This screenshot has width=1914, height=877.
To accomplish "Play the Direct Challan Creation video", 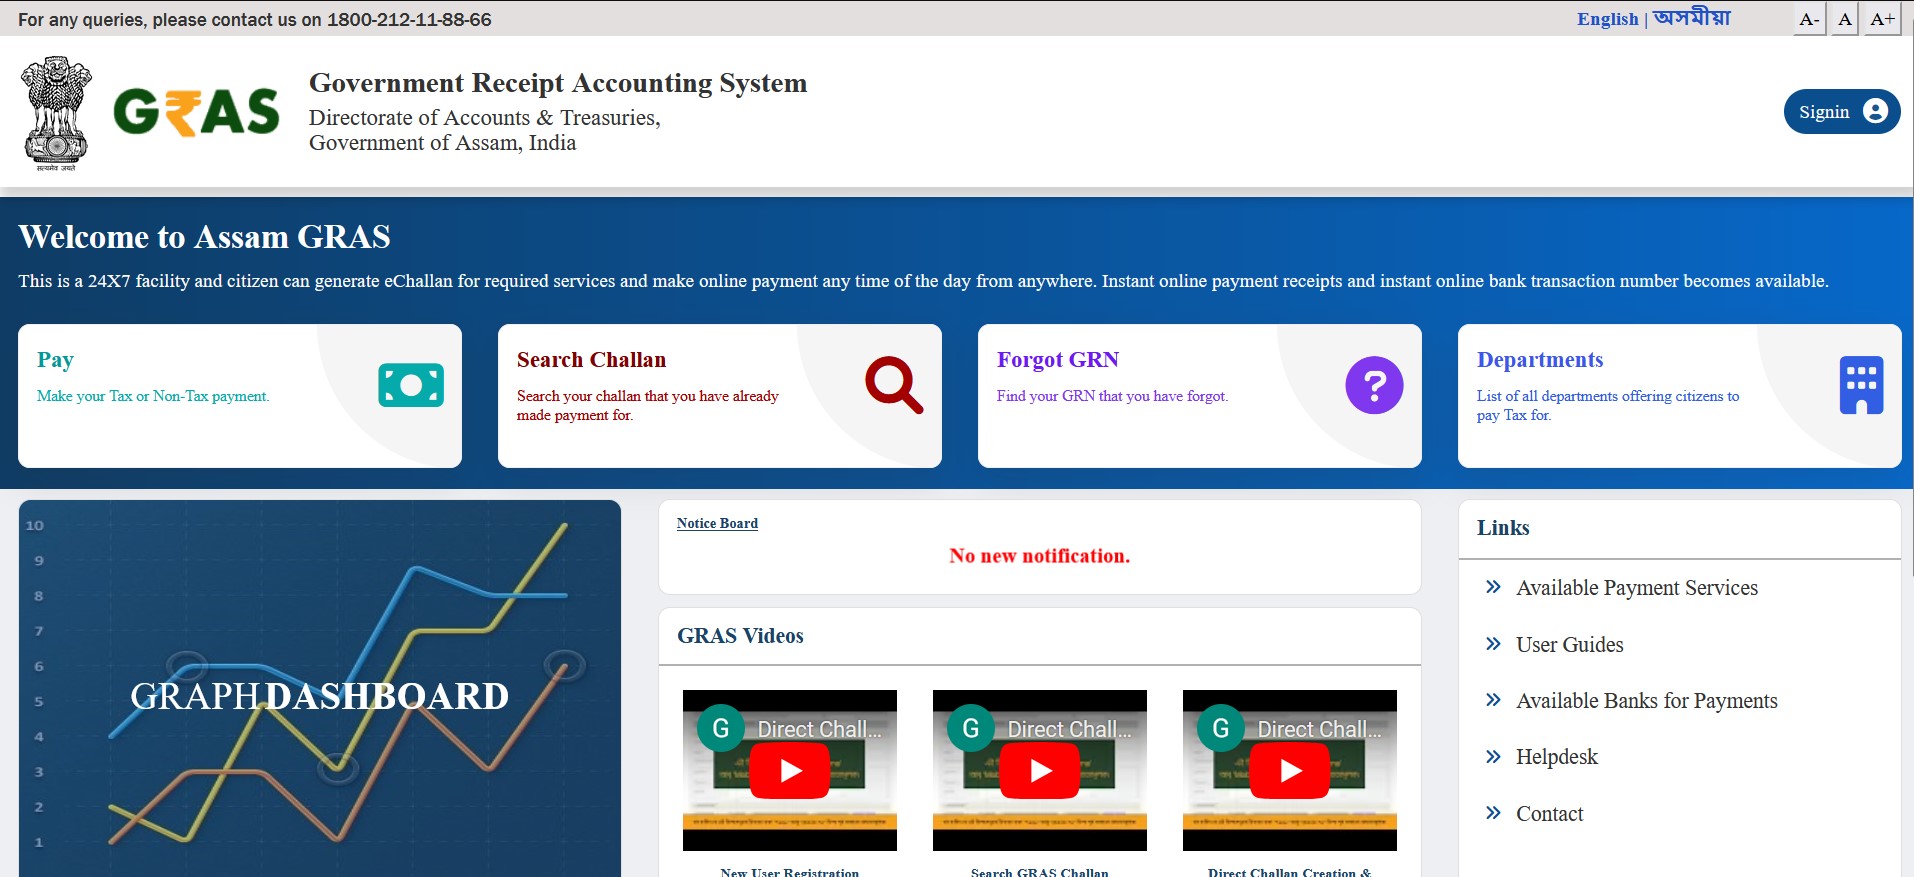I will pyautogui.click(x=1290, y=771).
